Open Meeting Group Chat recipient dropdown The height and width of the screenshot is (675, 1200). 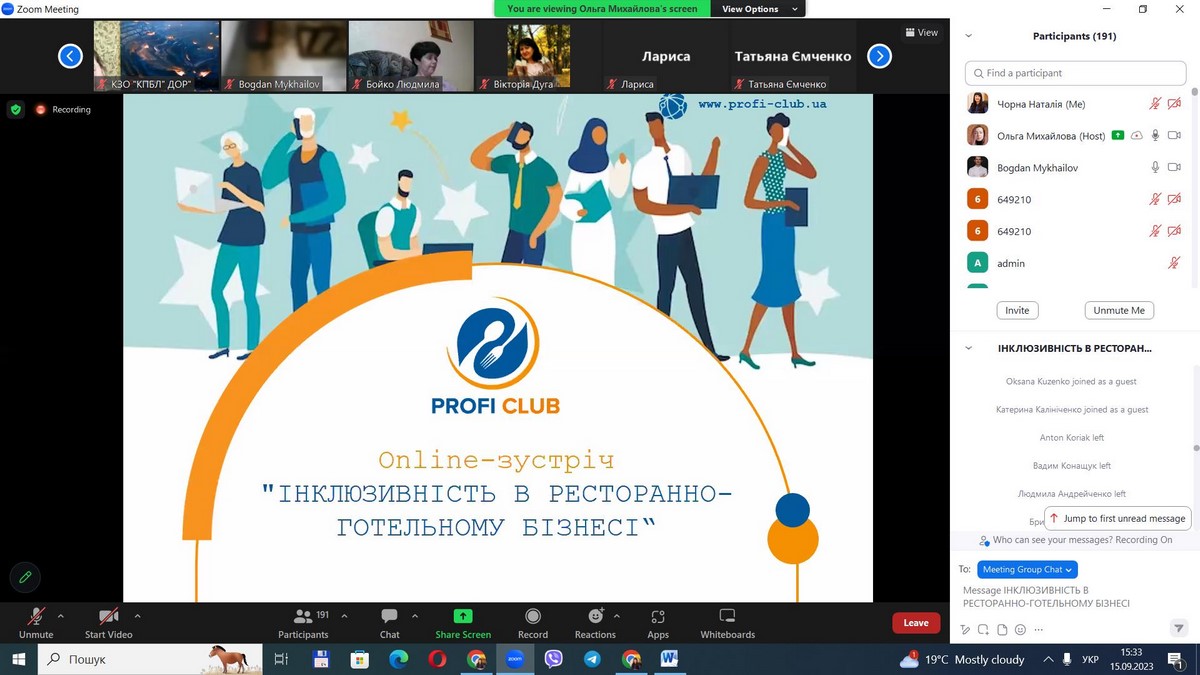pos(1027,569)
